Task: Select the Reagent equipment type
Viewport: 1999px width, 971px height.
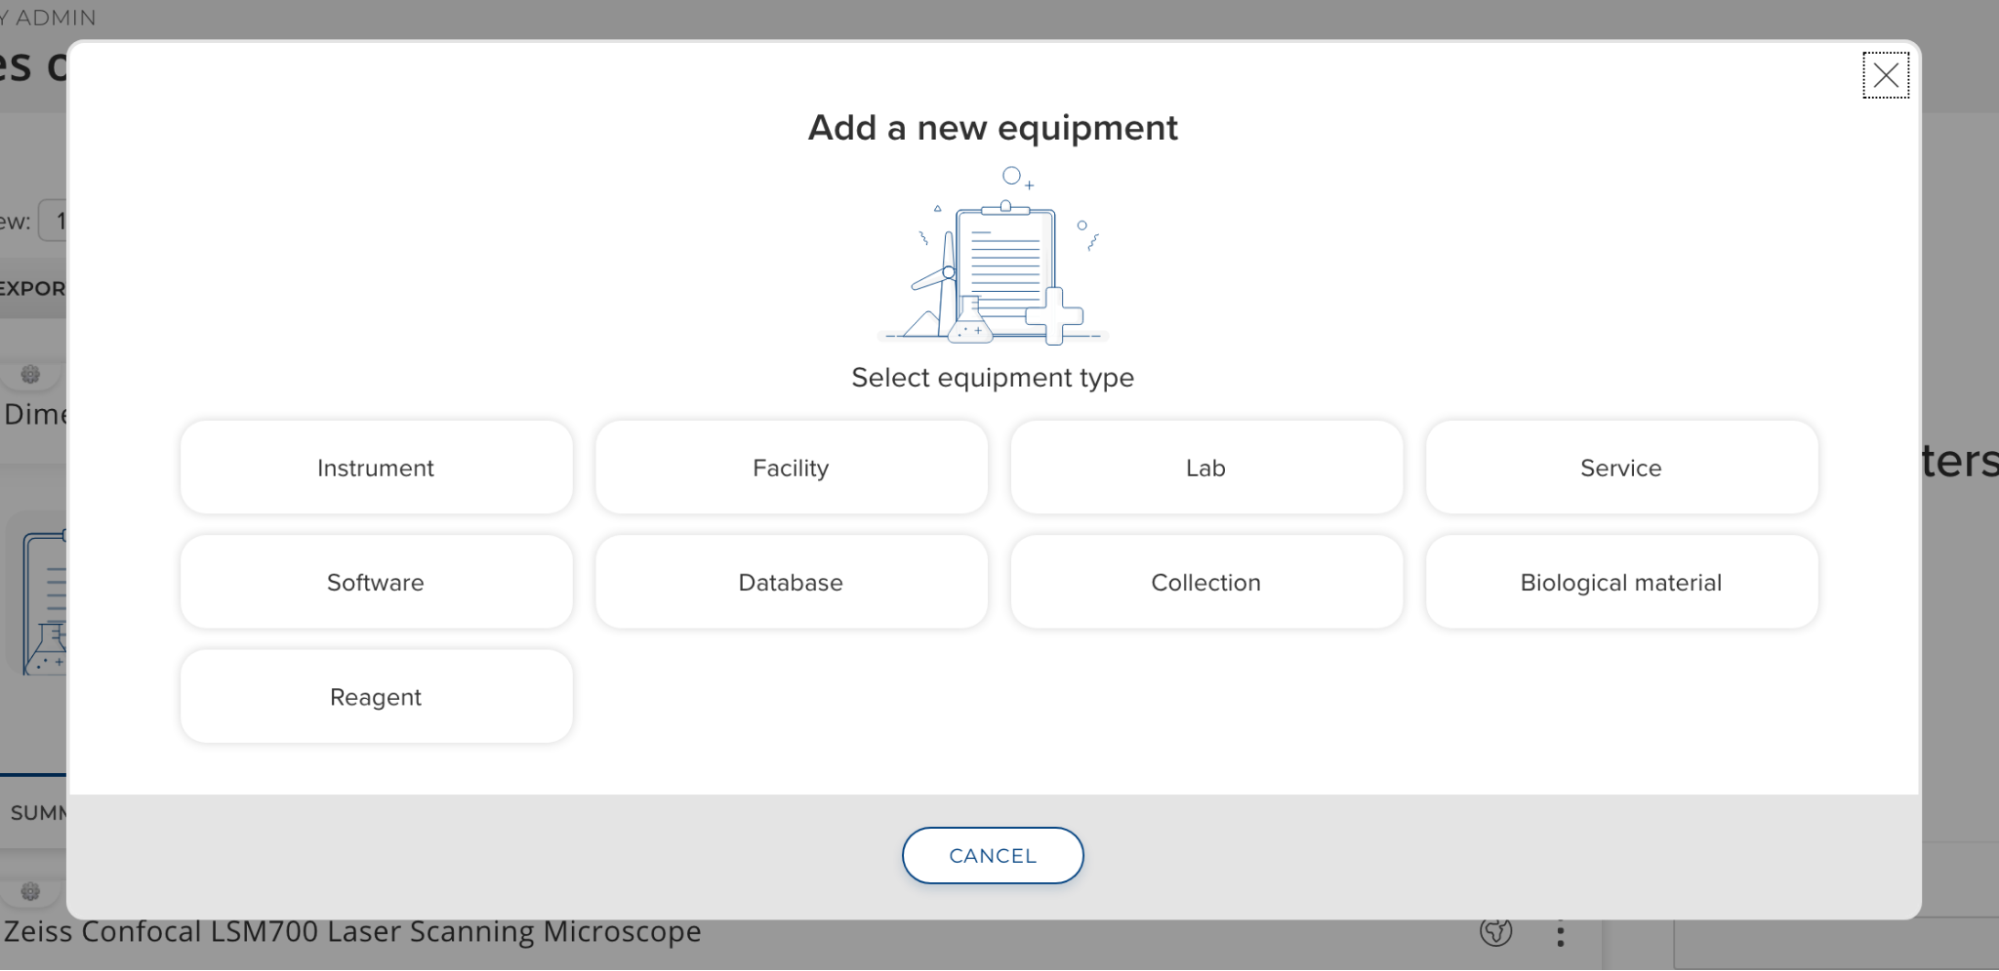Action: click(x=376, y=697)
